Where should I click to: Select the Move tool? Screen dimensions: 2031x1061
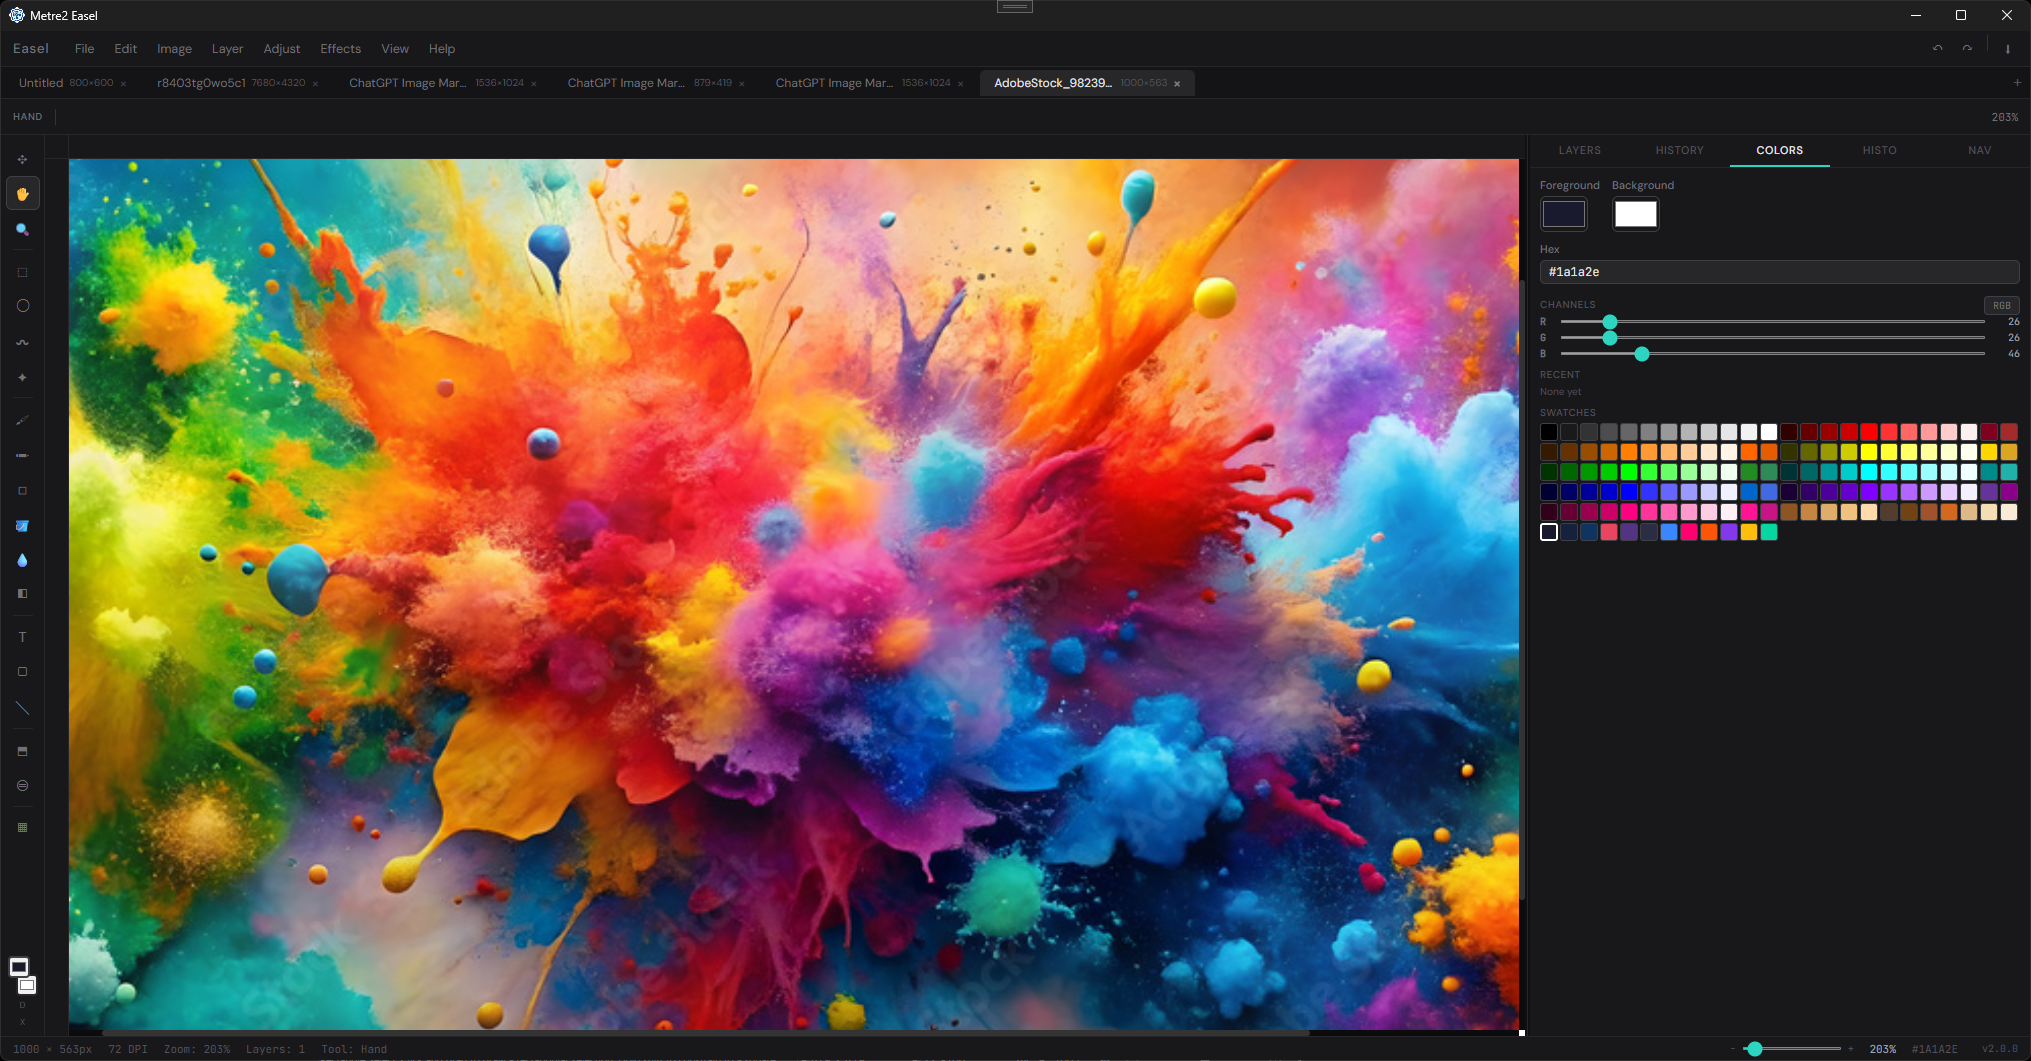point(22,160)
